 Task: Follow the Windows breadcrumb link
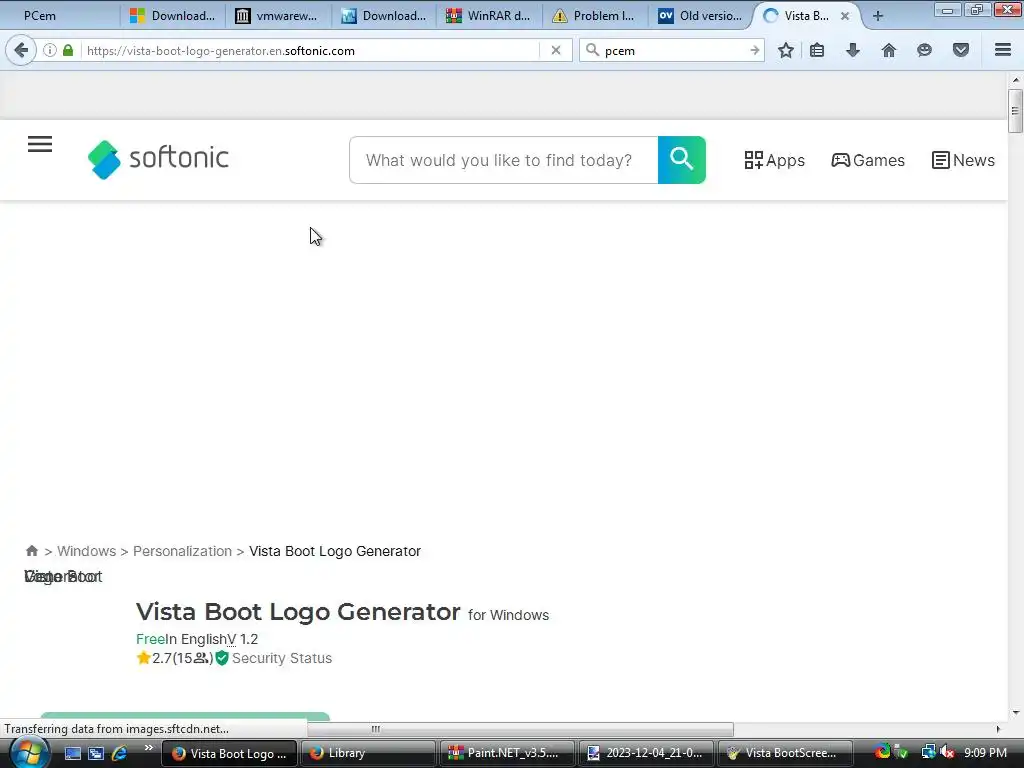pyautogui.click(x=86, y=551)
